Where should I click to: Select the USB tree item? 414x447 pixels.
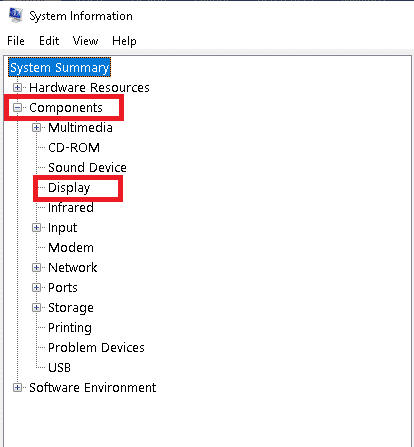59,368
